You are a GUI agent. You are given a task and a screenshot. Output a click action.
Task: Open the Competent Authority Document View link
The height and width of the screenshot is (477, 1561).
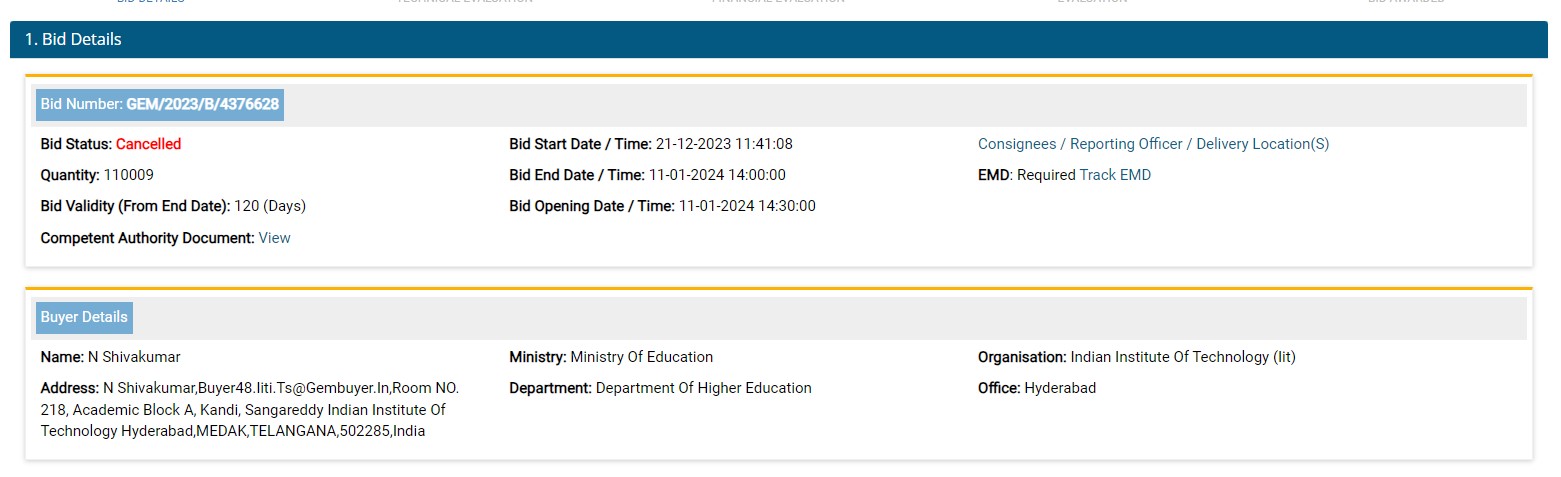pyautogui.click(x=274, y=238)
